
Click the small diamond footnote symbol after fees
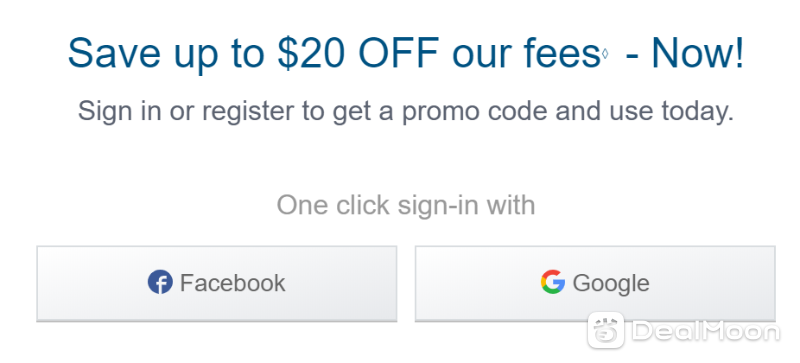click(605, 54)
